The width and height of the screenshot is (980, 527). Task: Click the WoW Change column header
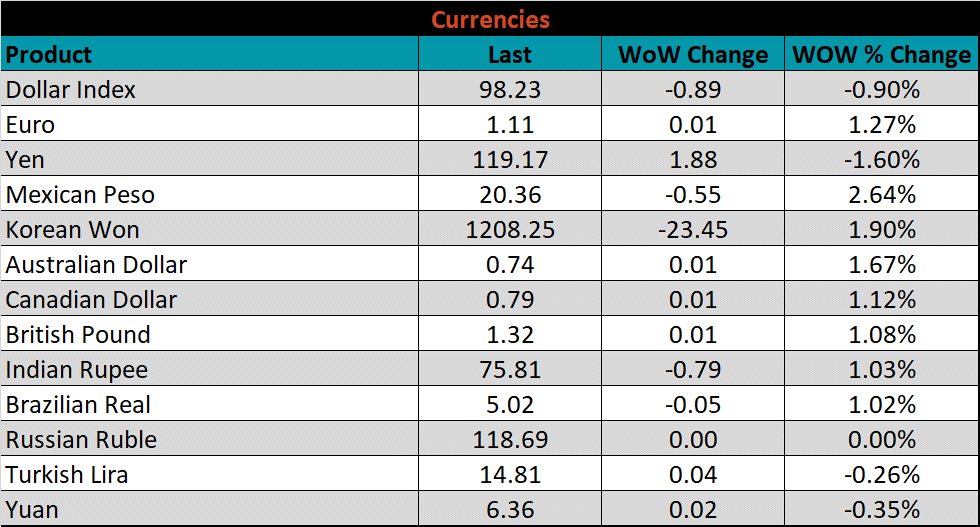pos(693,54)
